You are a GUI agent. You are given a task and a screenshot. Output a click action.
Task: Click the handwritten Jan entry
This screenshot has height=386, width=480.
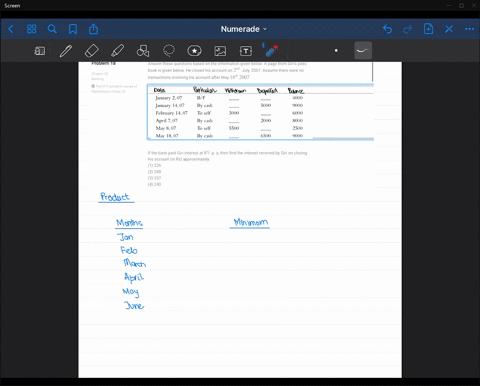click(126, 237)
